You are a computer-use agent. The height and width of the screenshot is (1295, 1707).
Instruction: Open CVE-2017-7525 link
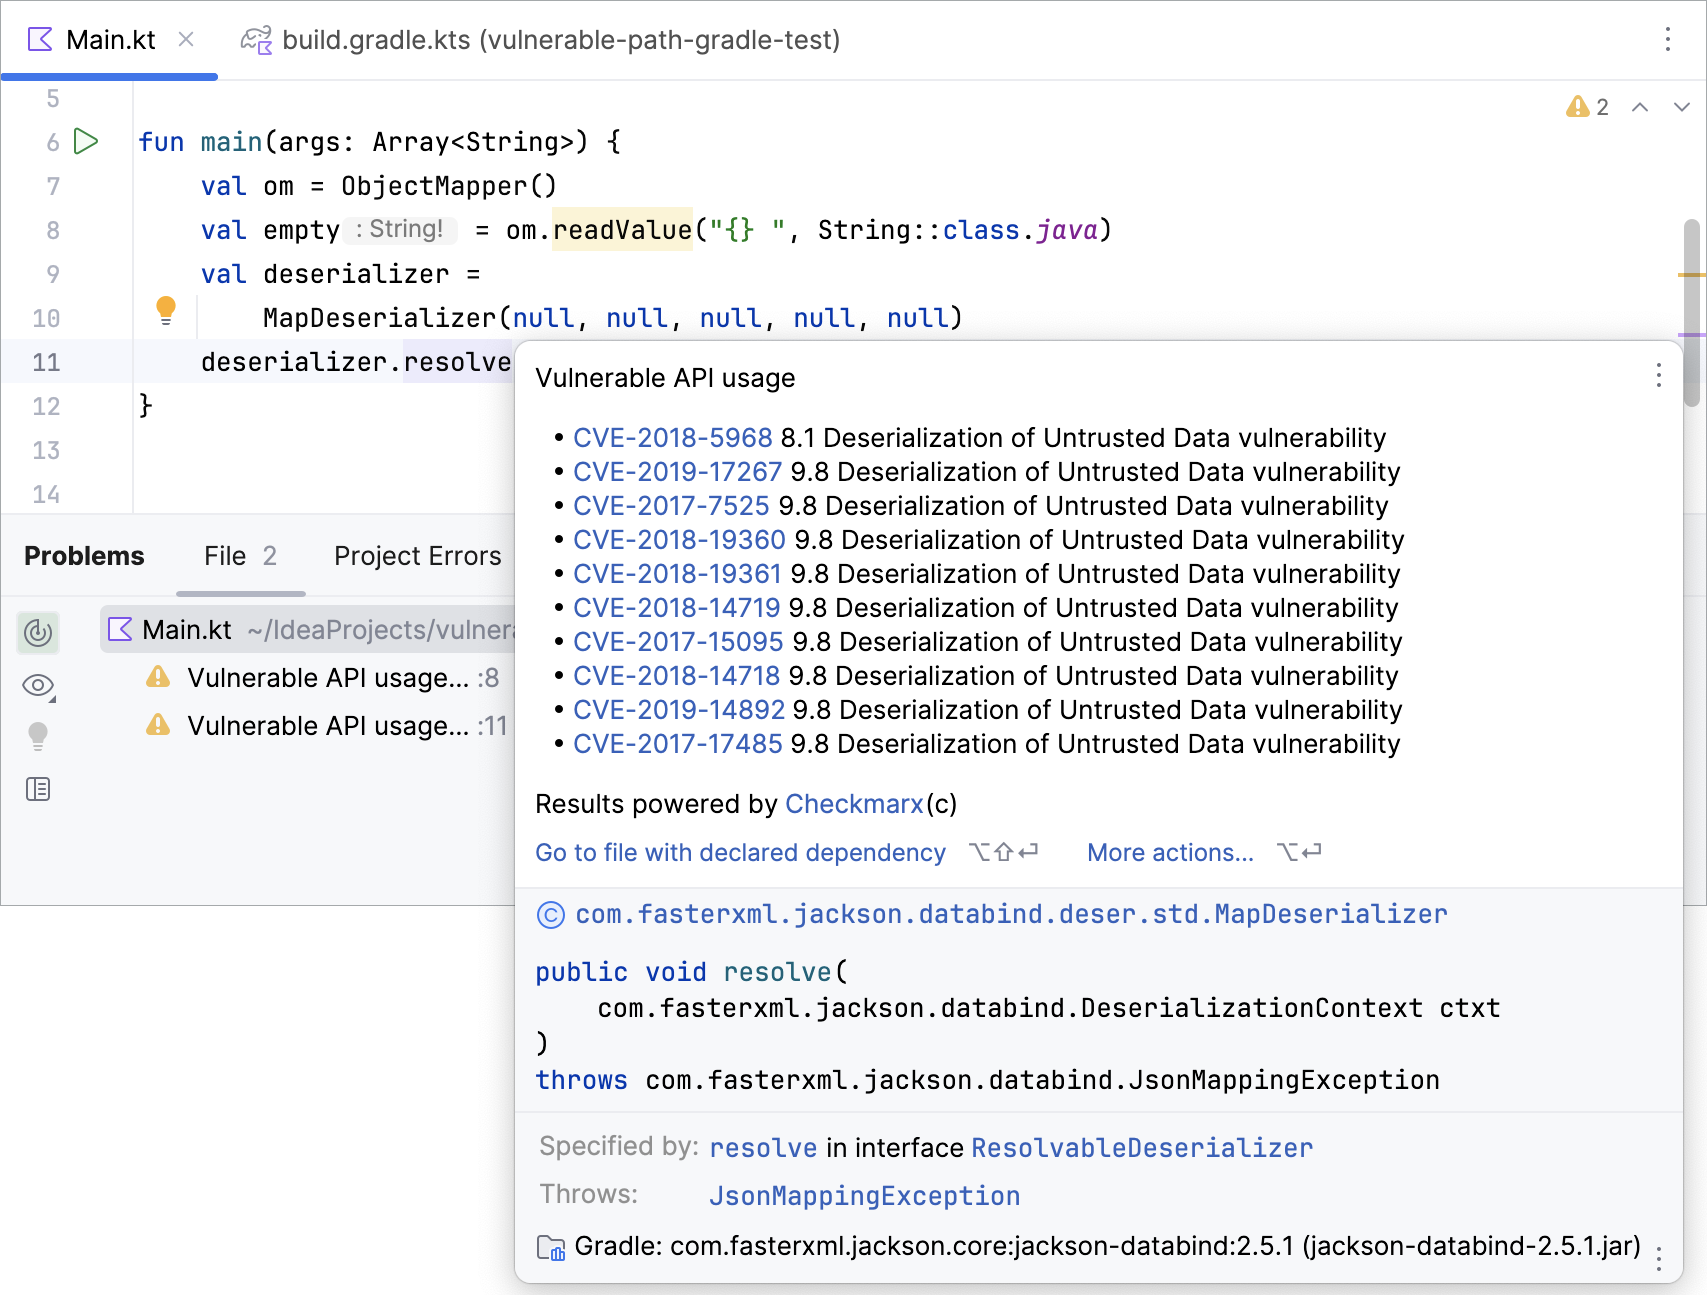[x=671, y=506]
